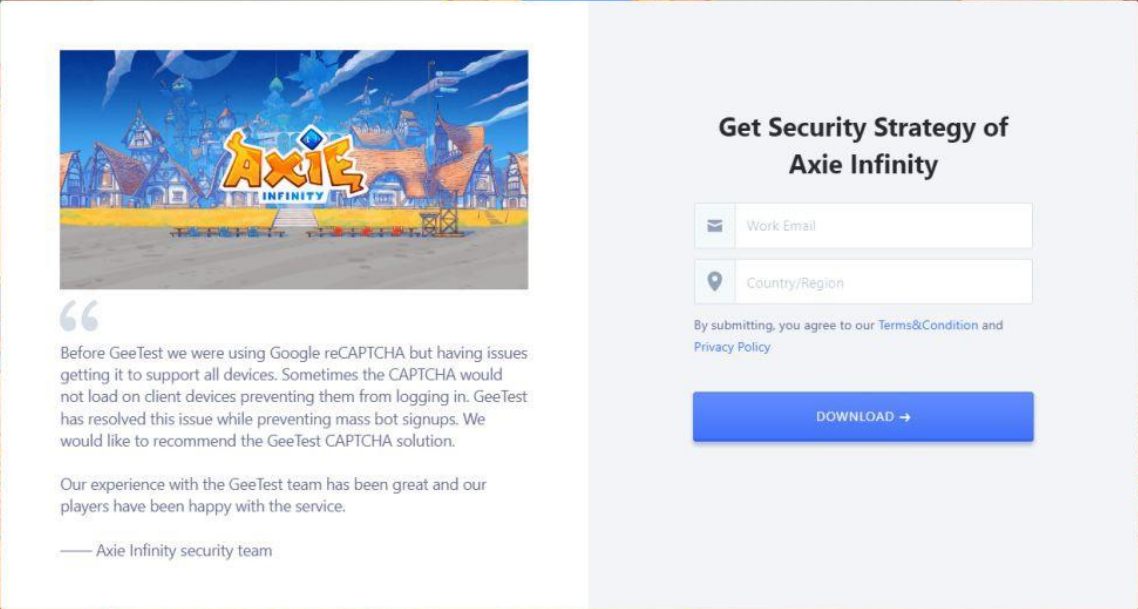1138x609 pixels.
Task: Click the 'Axie Infinity security team' signature
Action: coord(183,550)
